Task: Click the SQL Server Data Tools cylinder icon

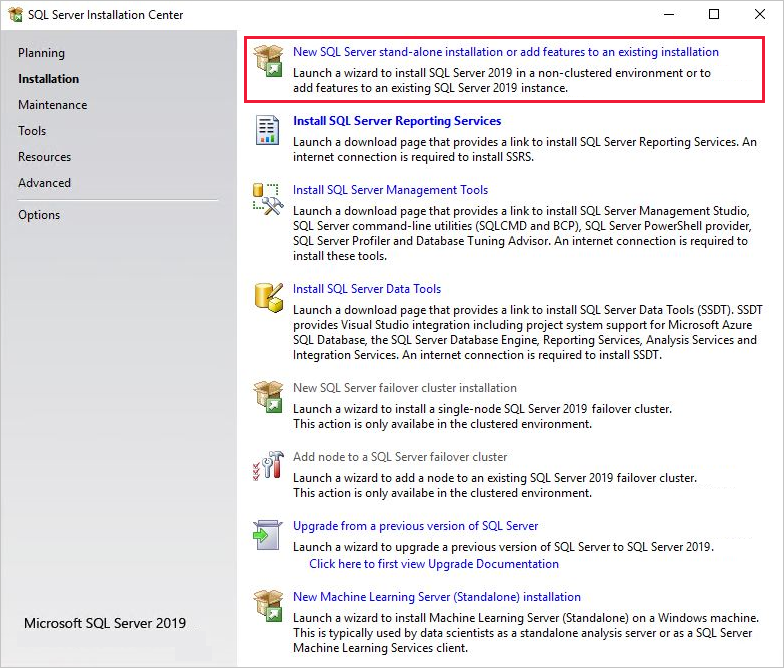Action: tap(268, 298)
